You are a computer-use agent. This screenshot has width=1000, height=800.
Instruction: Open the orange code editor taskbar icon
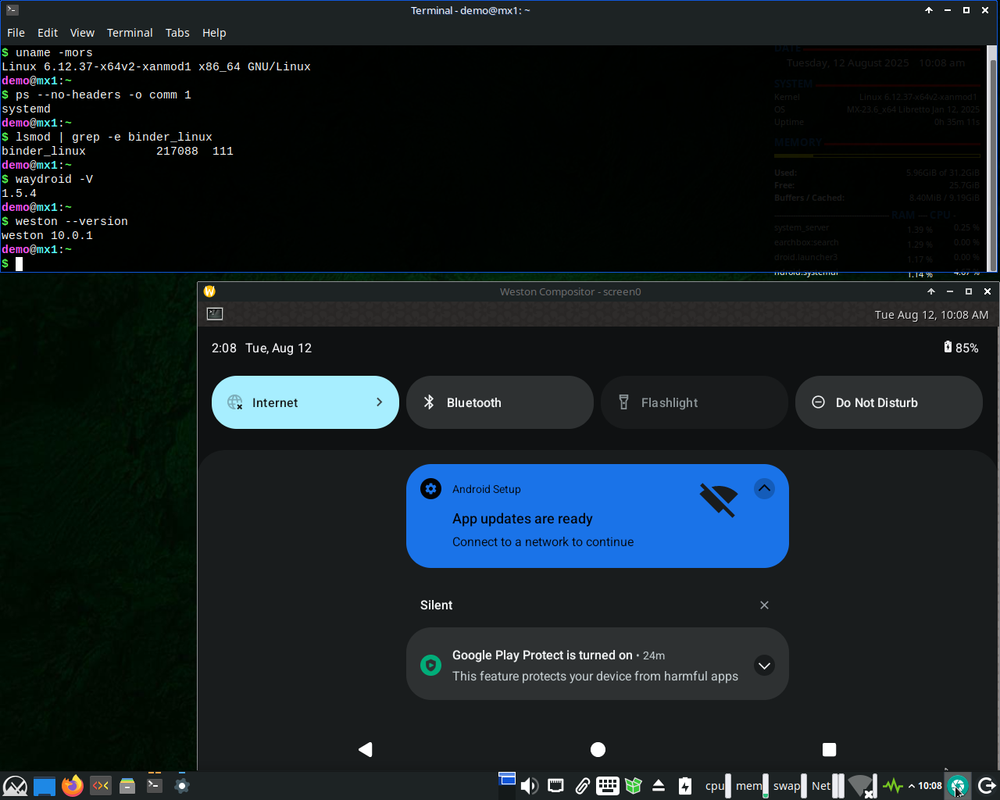[x=100, y=785]
